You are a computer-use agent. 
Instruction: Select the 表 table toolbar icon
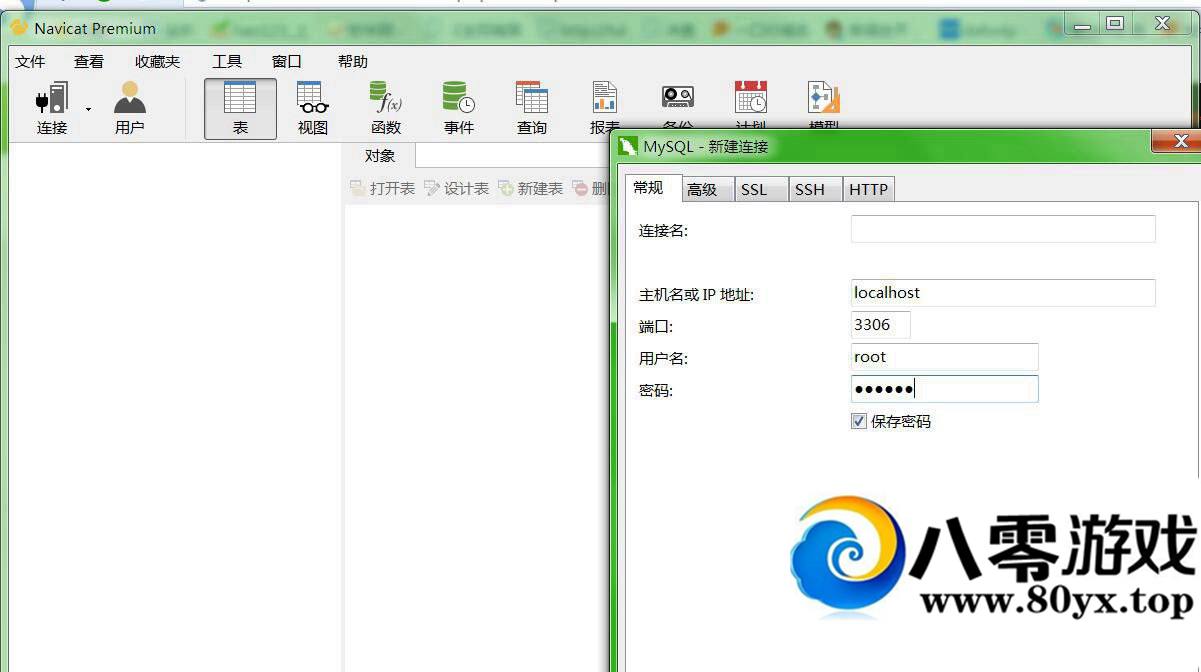click(x=240, y=109)
